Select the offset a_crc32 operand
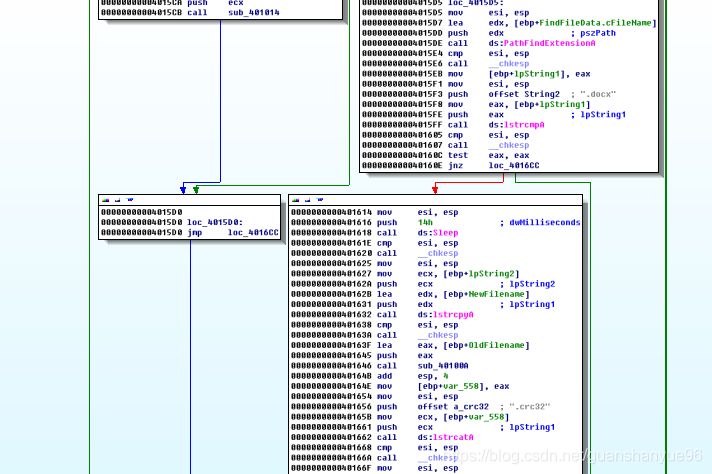The height and width of the screenshot is (474, 712). pos(453,406)
